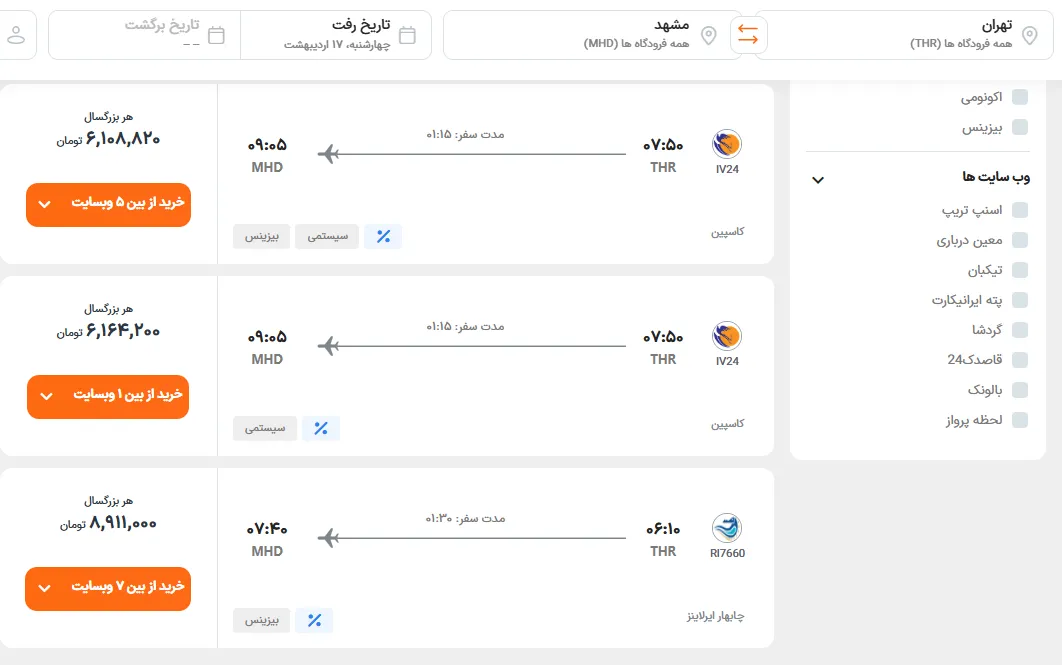
Task: Click the بیزینس tag on Chabahar flight
Action: click(x=261, y=620)
